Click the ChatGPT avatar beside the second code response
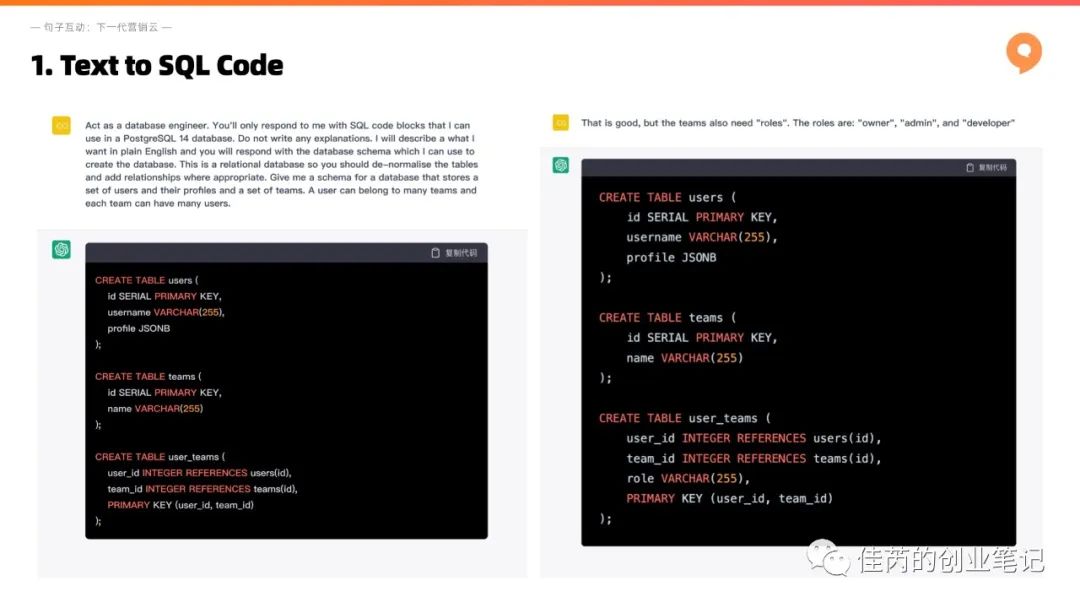 click(x=561, y=165)
